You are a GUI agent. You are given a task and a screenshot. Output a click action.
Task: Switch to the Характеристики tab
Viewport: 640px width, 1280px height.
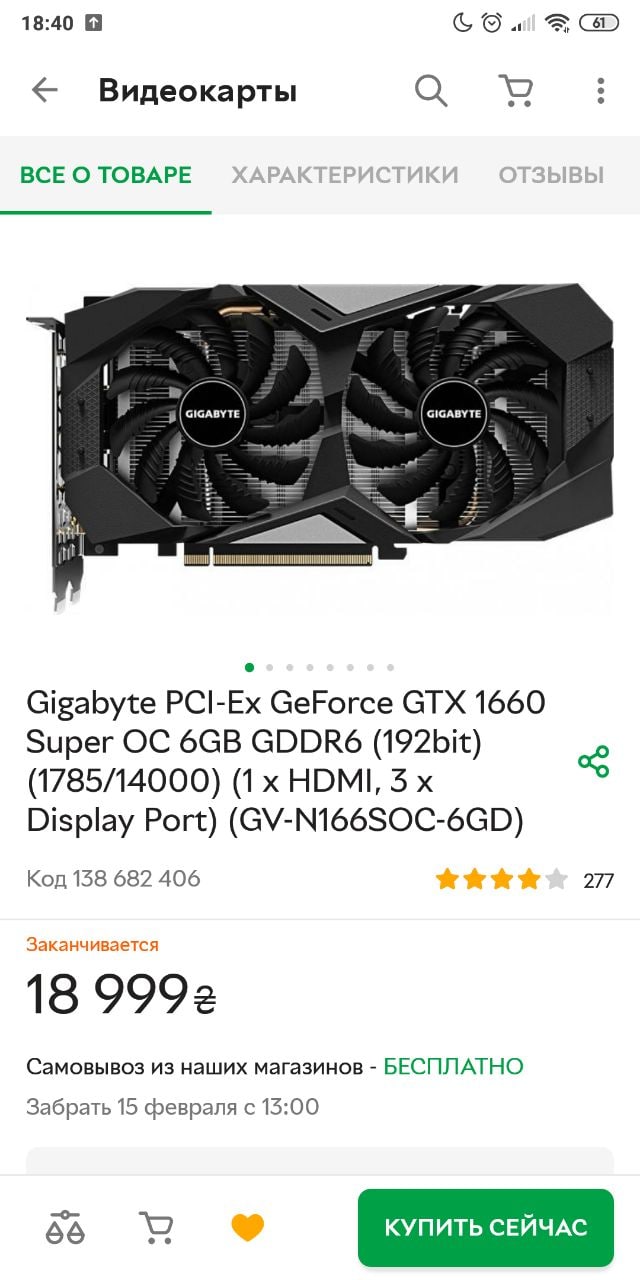[x=345, y=175]
